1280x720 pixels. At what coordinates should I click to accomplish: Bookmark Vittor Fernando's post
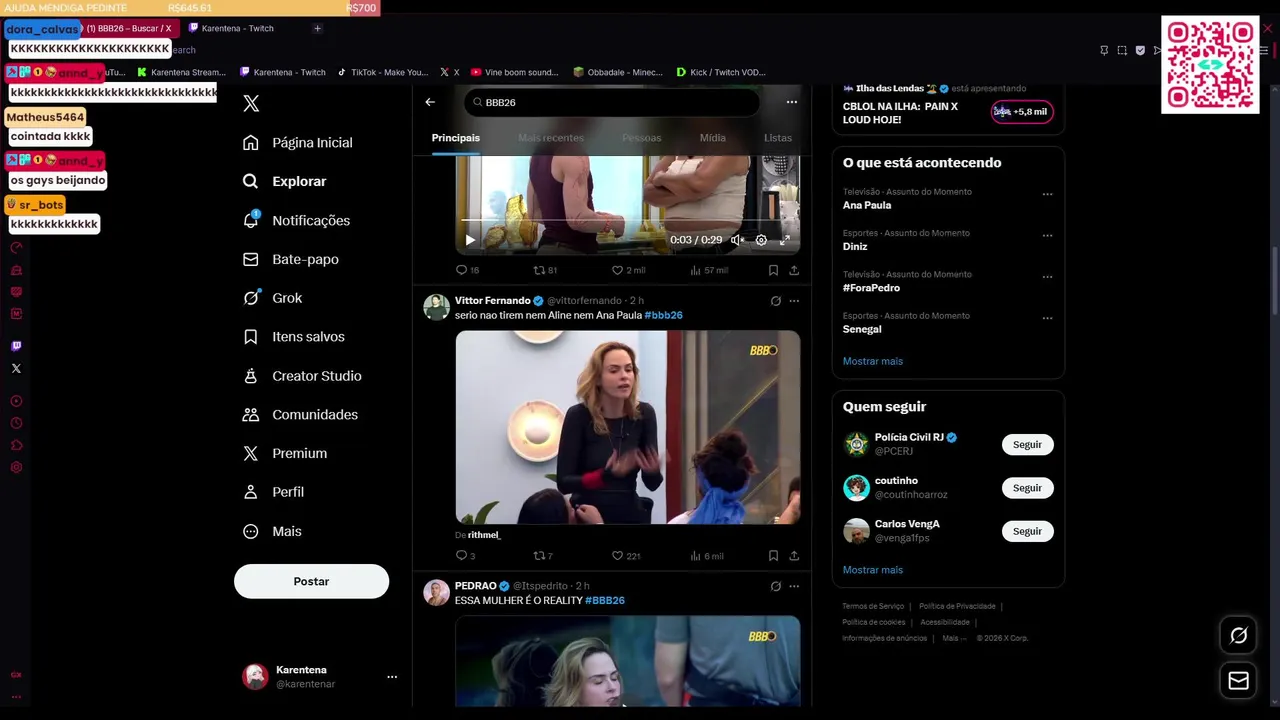coord(773,556)
